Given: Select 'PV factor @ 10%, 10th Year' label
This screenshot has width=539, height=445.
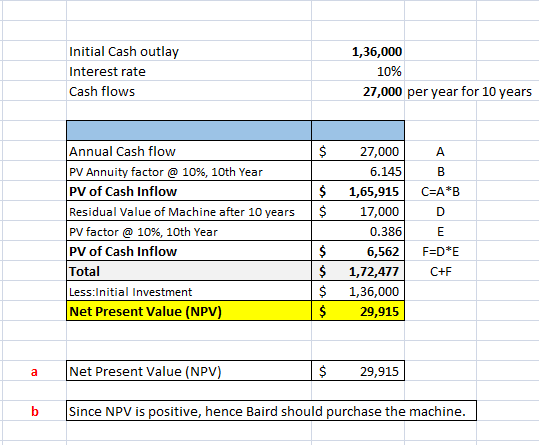Looking at the screenshot, I should click(143, 232).
